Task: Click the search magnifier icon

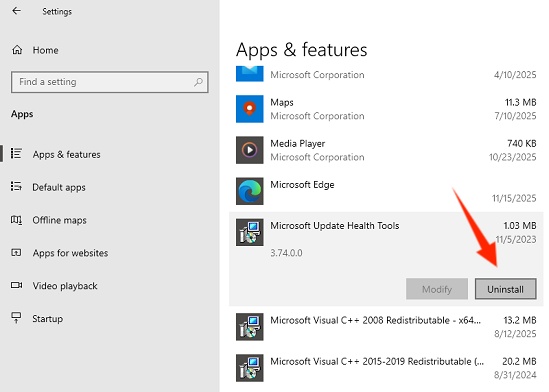Action: click(x=198, y=82)
